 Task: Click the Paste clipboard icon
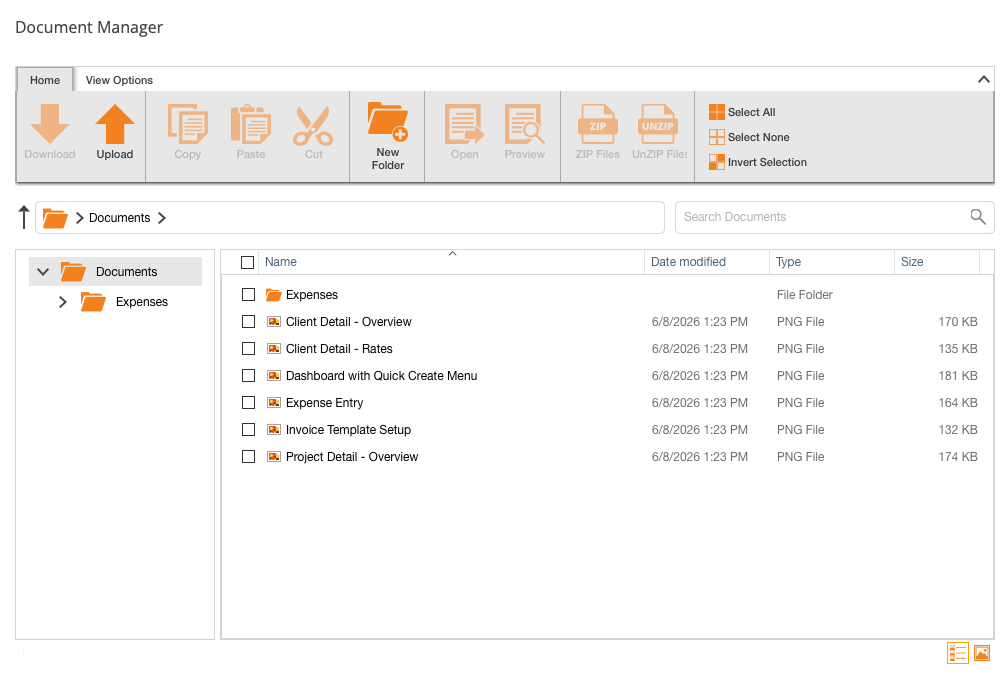pyautogui.click(x=251, y=124)
